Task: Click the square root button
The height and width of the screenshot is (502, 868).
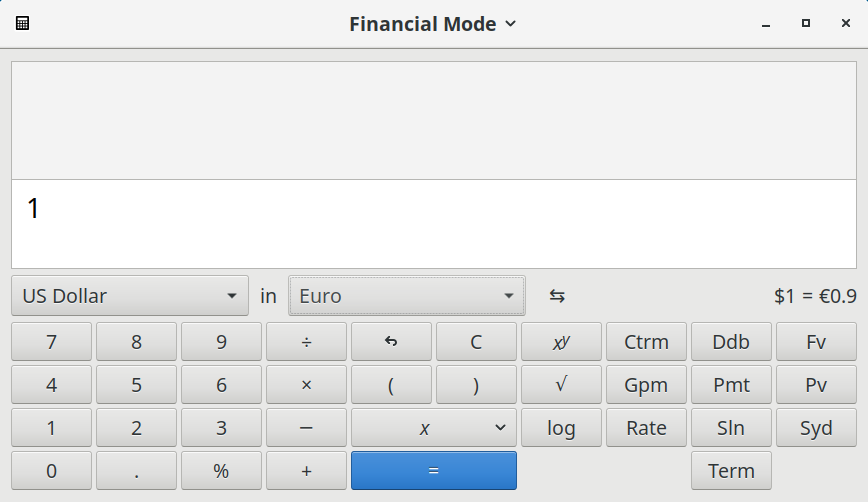Action: point(561,385)
